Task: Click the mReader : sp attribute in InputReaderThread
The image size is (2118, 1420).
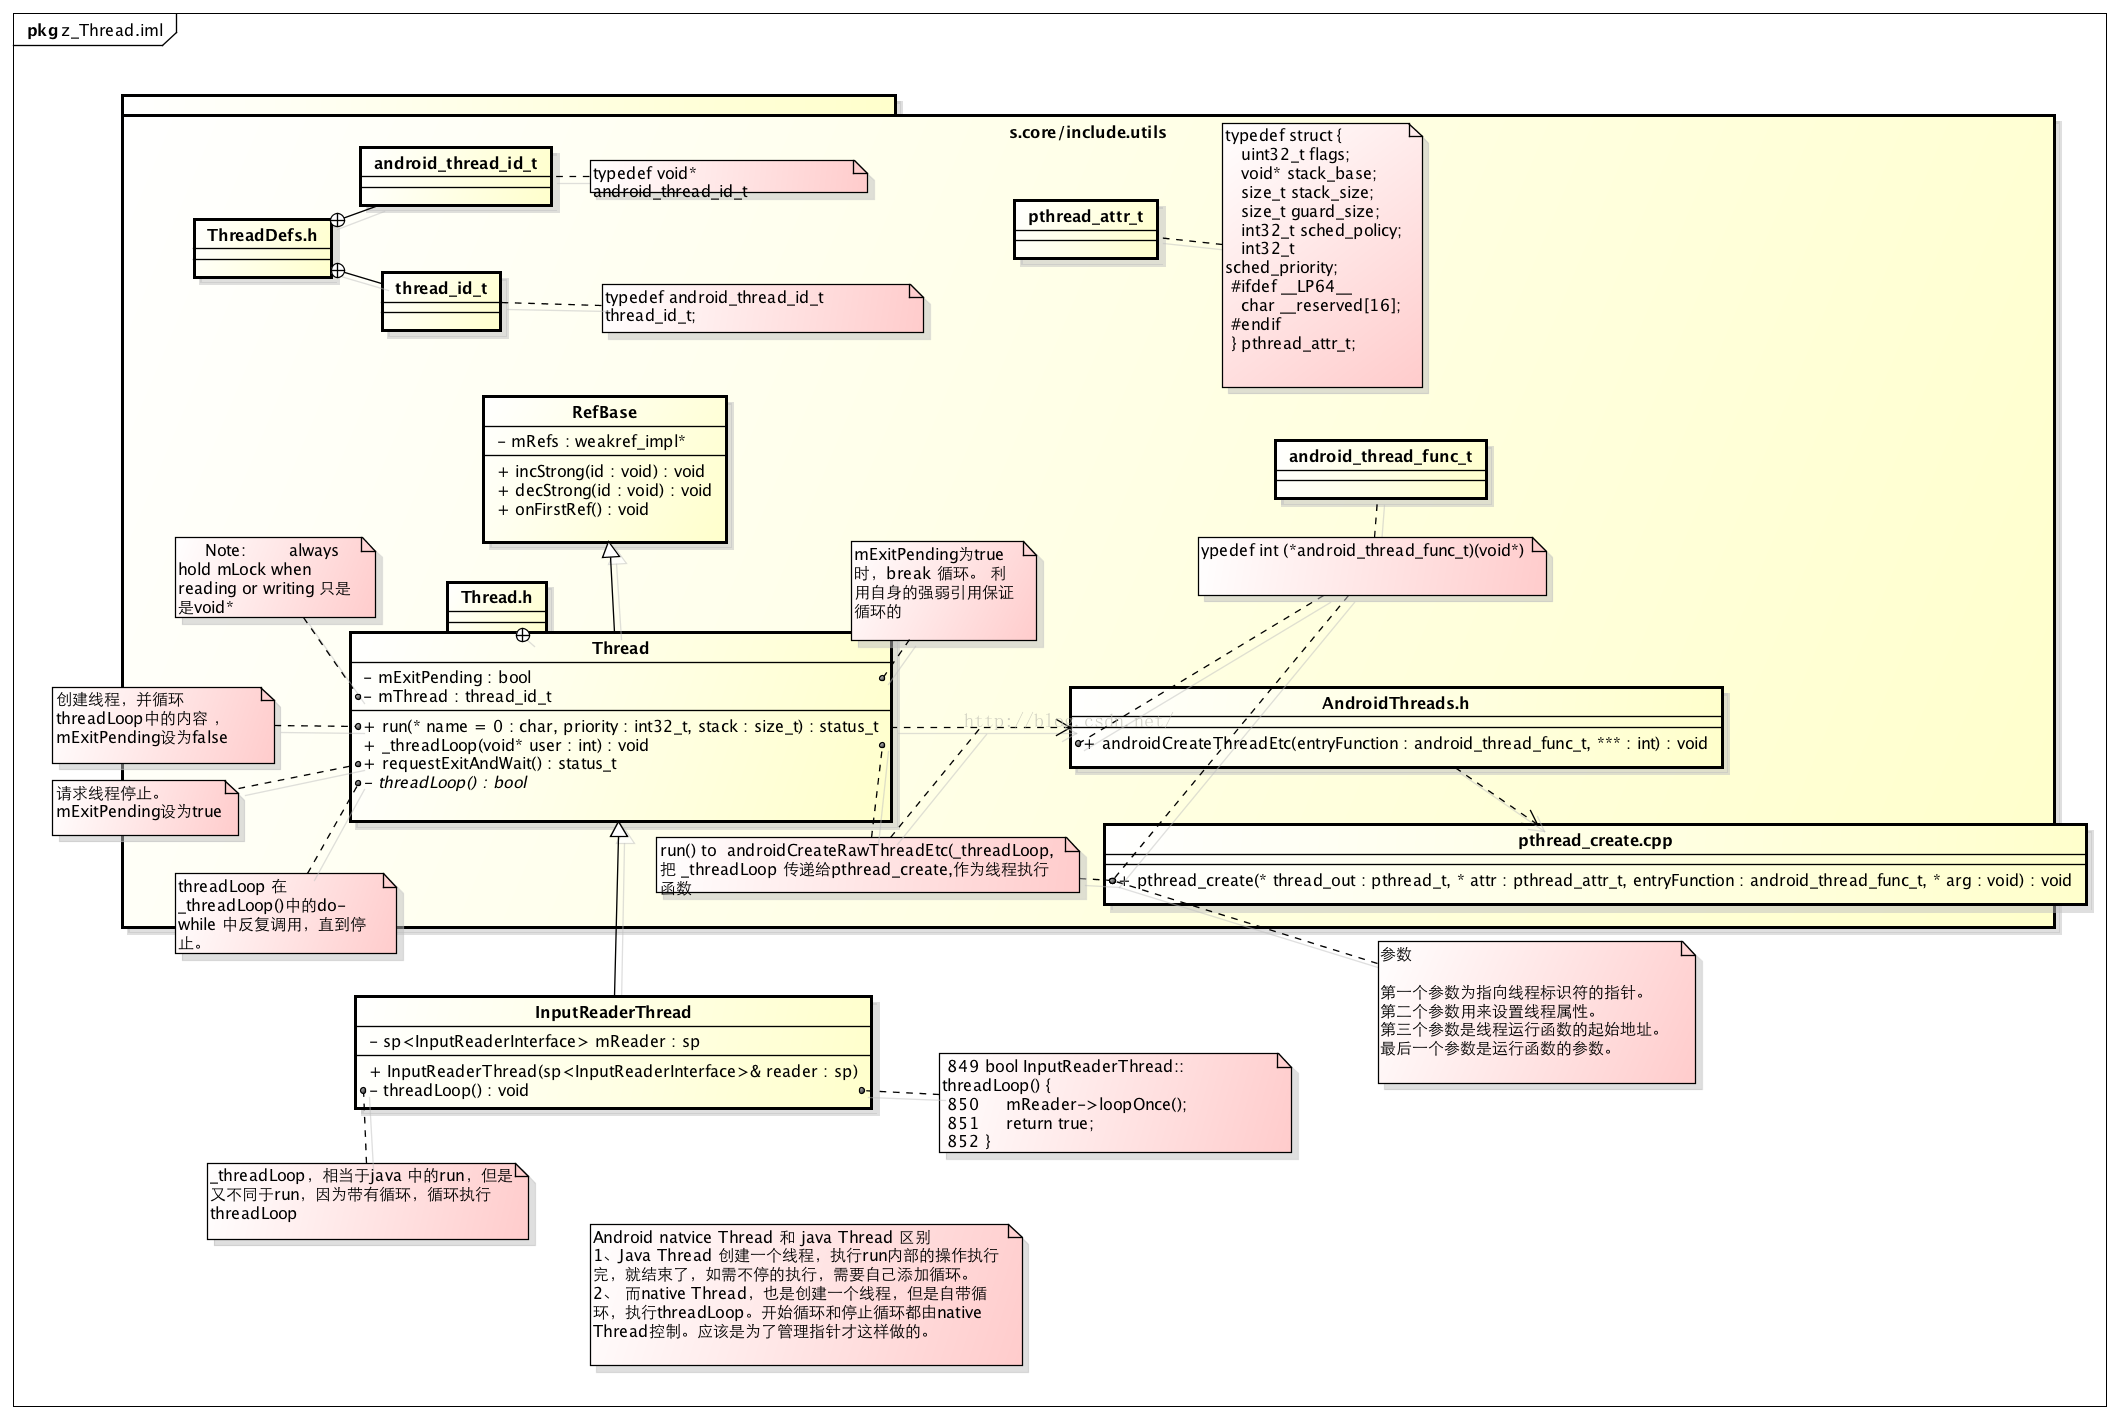Action: pyautogui.click(x=534, y=1041)
